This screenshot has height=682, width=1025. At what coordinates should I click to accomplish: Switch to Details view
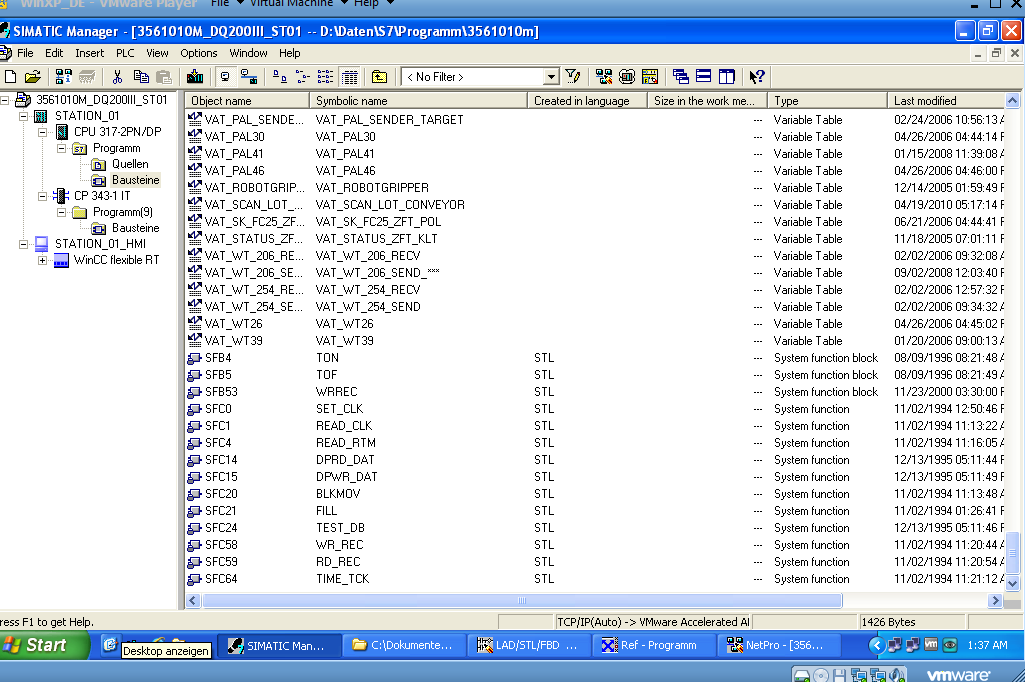350,77
